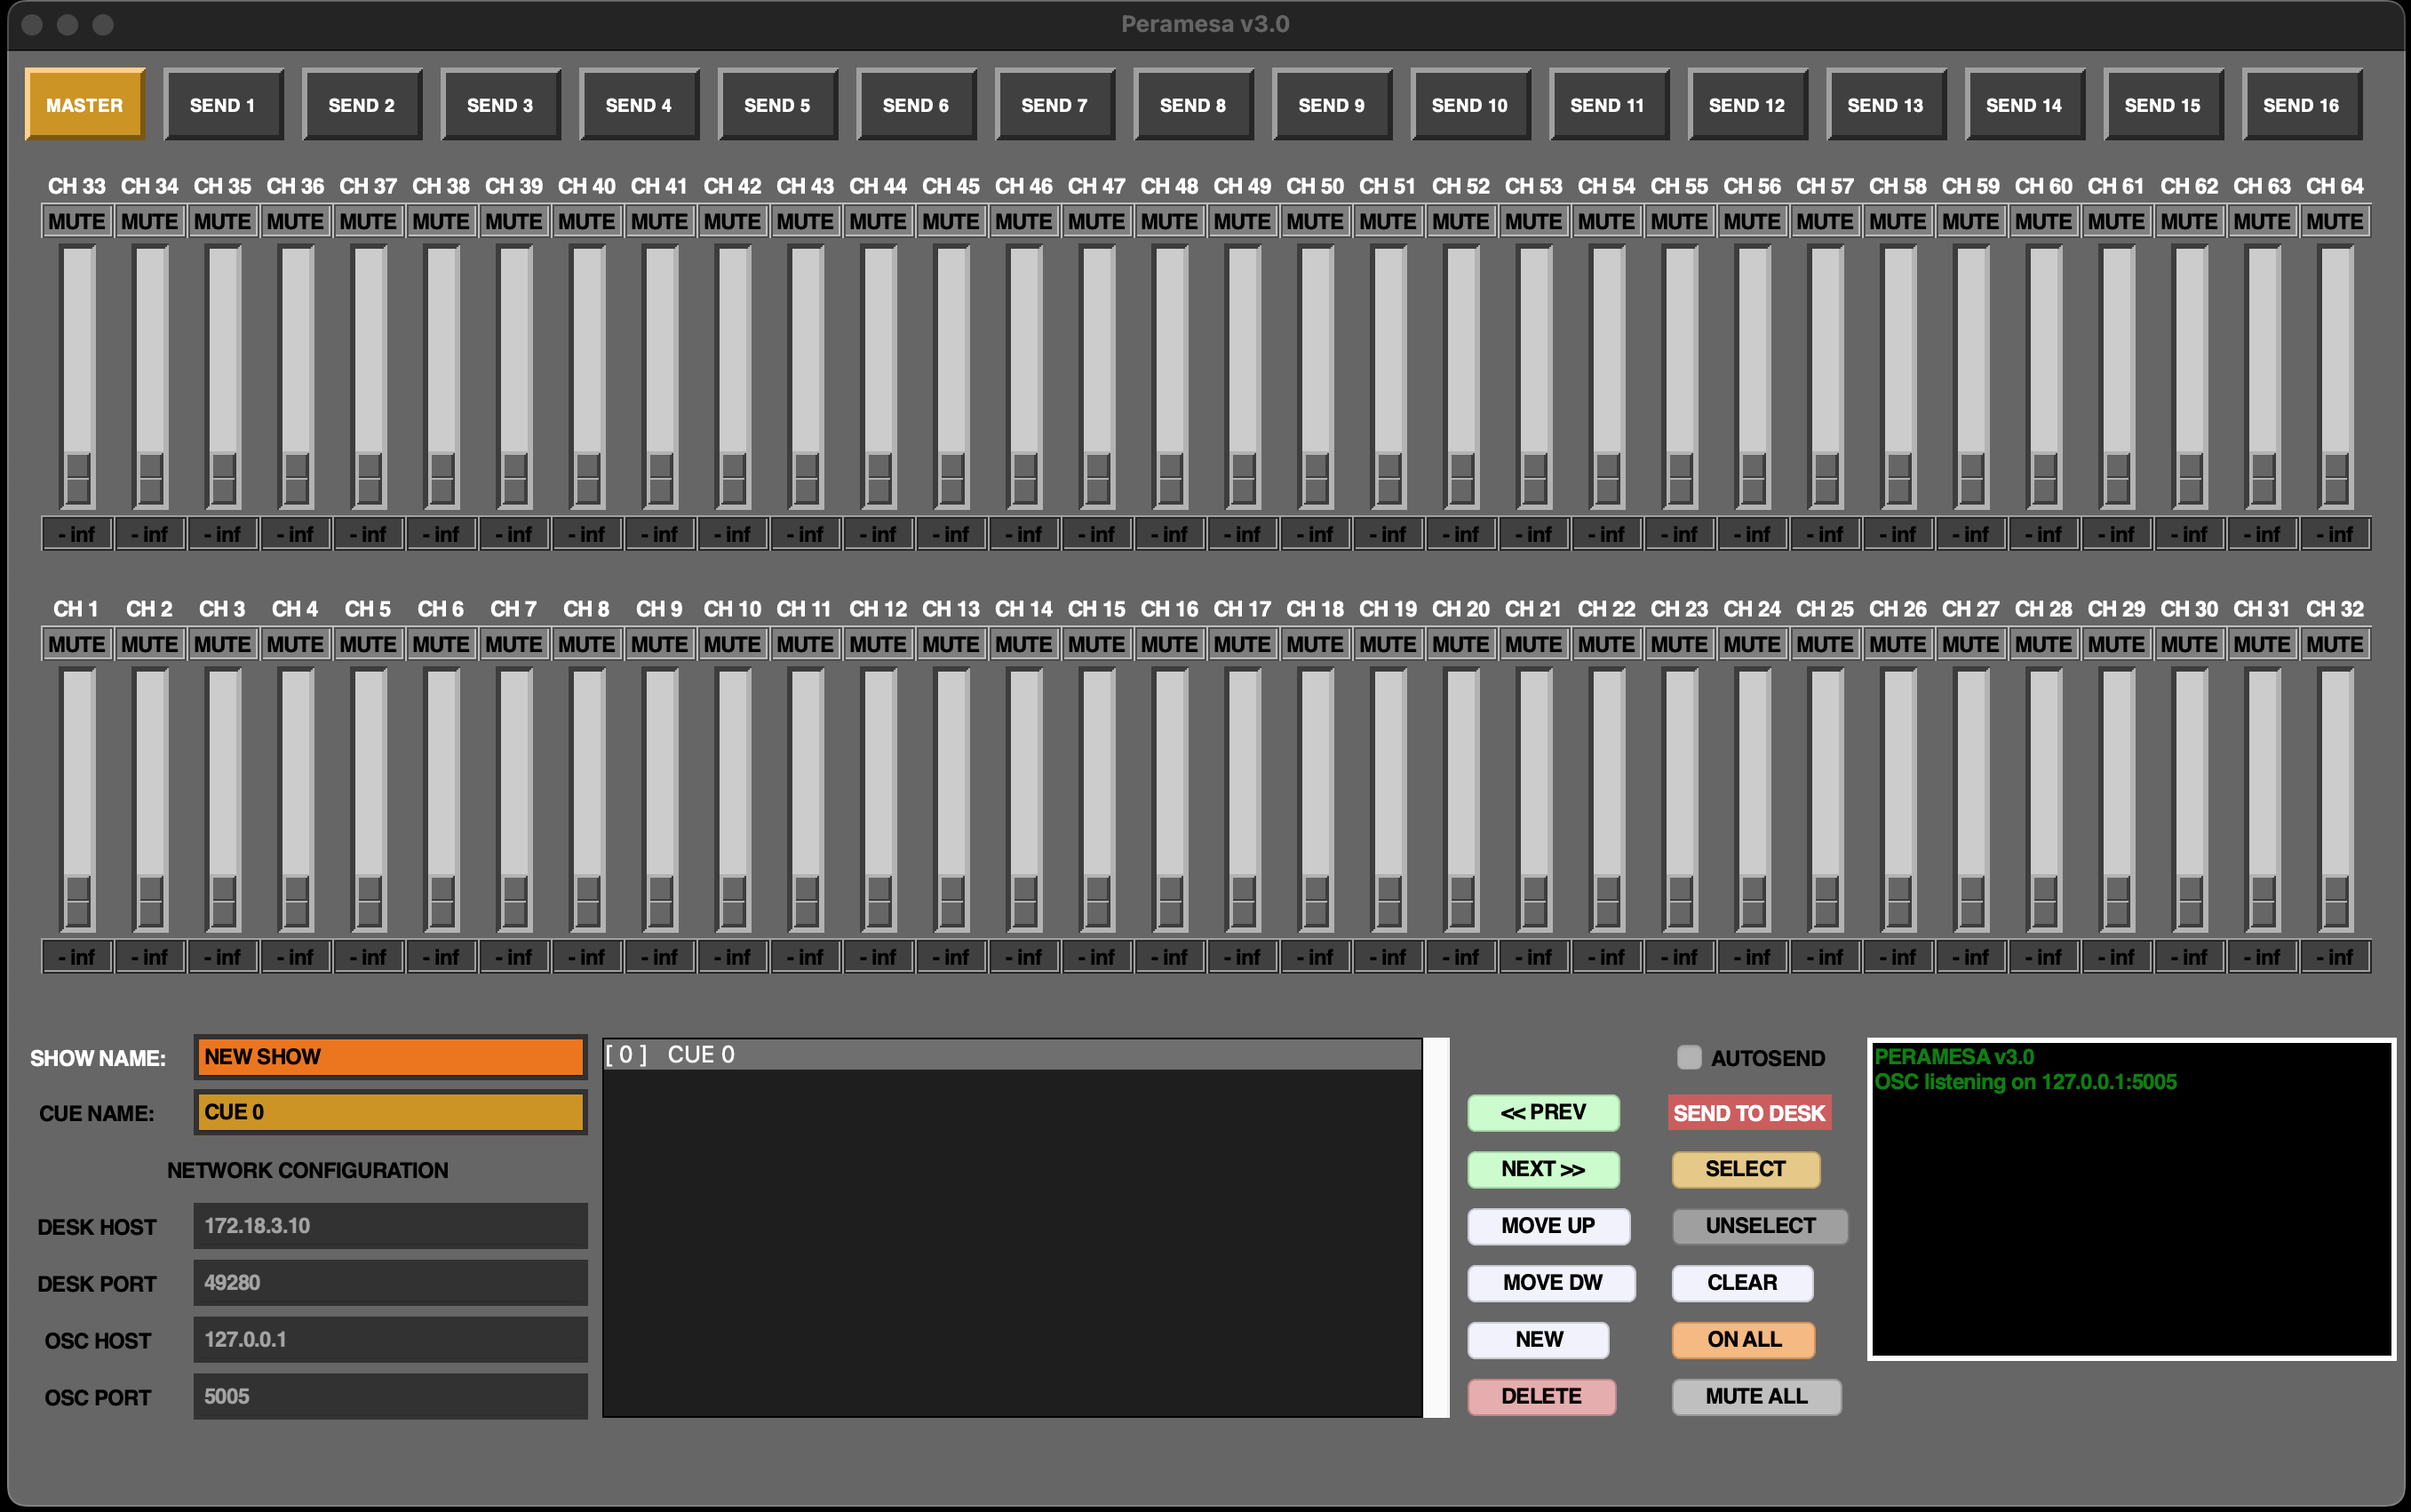Create a new cue with NEW
Image resolution: width=2411 pixels, height=1512 pixels.
1537,1339
